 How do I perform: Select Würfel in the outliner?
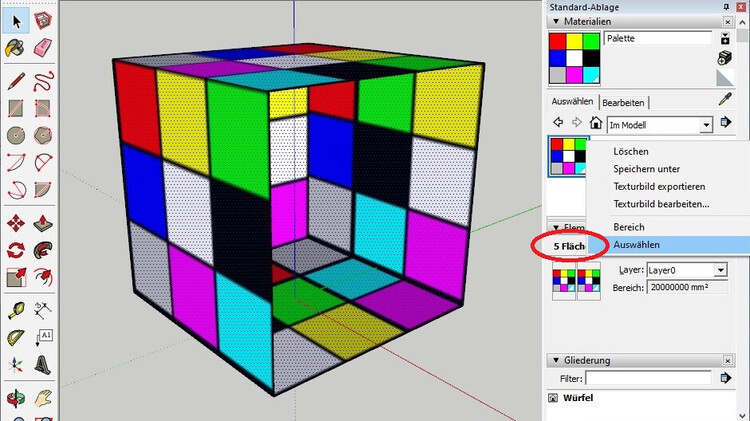(578, 398)
